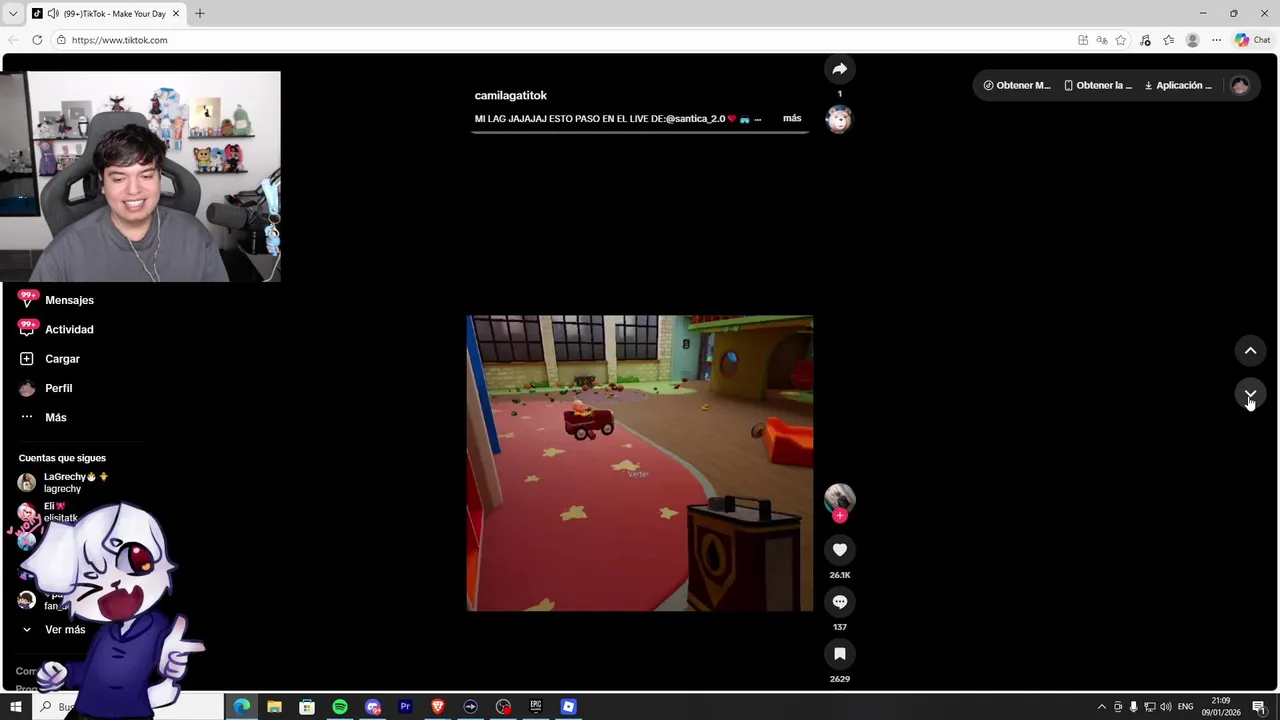Open the media control music note icon
This screenshot has width=1280, height=720.
coord(1145,40)
